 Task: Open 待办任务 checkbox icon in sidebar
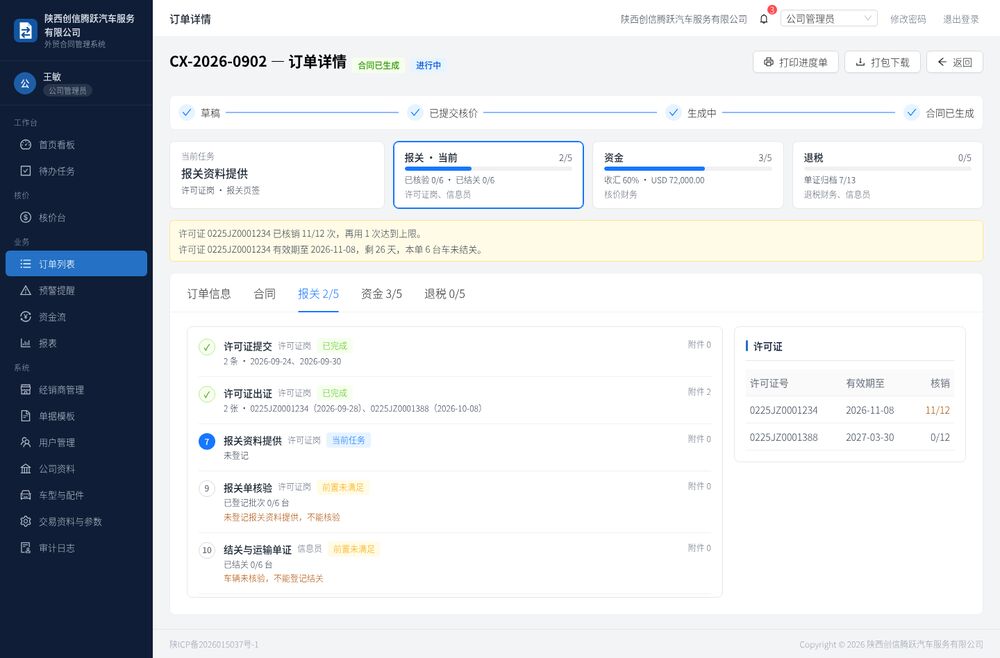tap(26, 171)
